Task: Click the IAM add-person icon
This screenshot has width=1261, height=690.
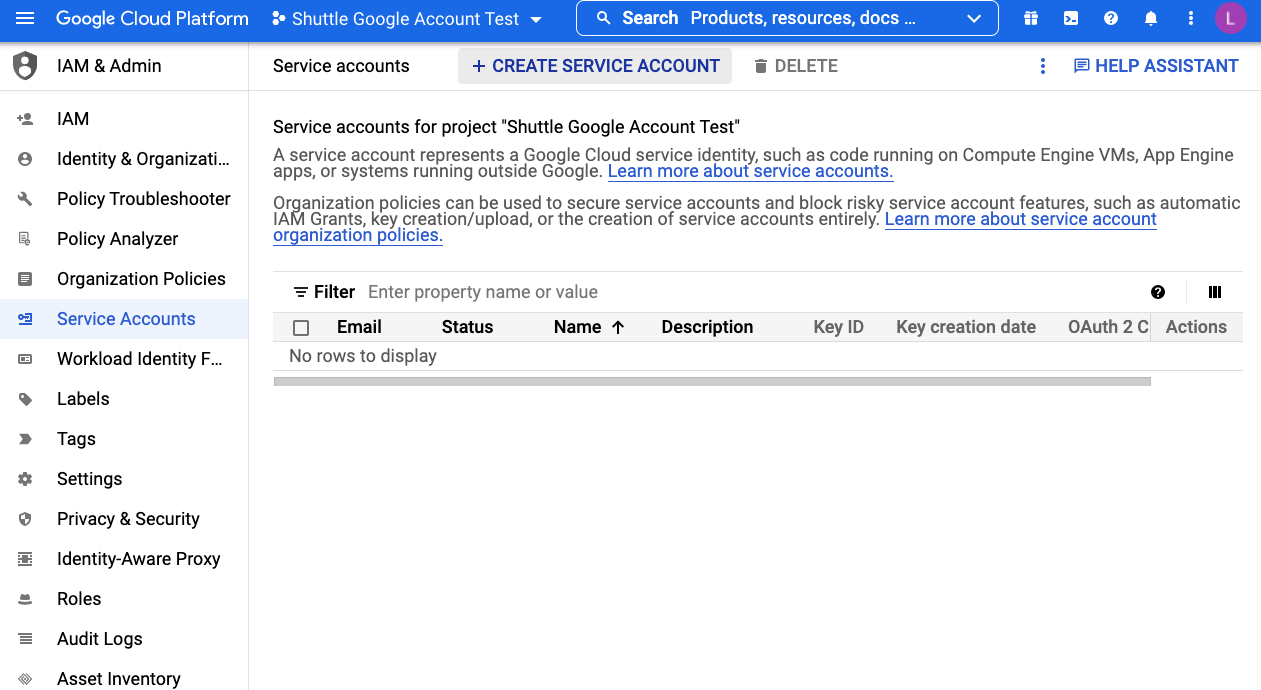Action: click(x=25, y=119)
